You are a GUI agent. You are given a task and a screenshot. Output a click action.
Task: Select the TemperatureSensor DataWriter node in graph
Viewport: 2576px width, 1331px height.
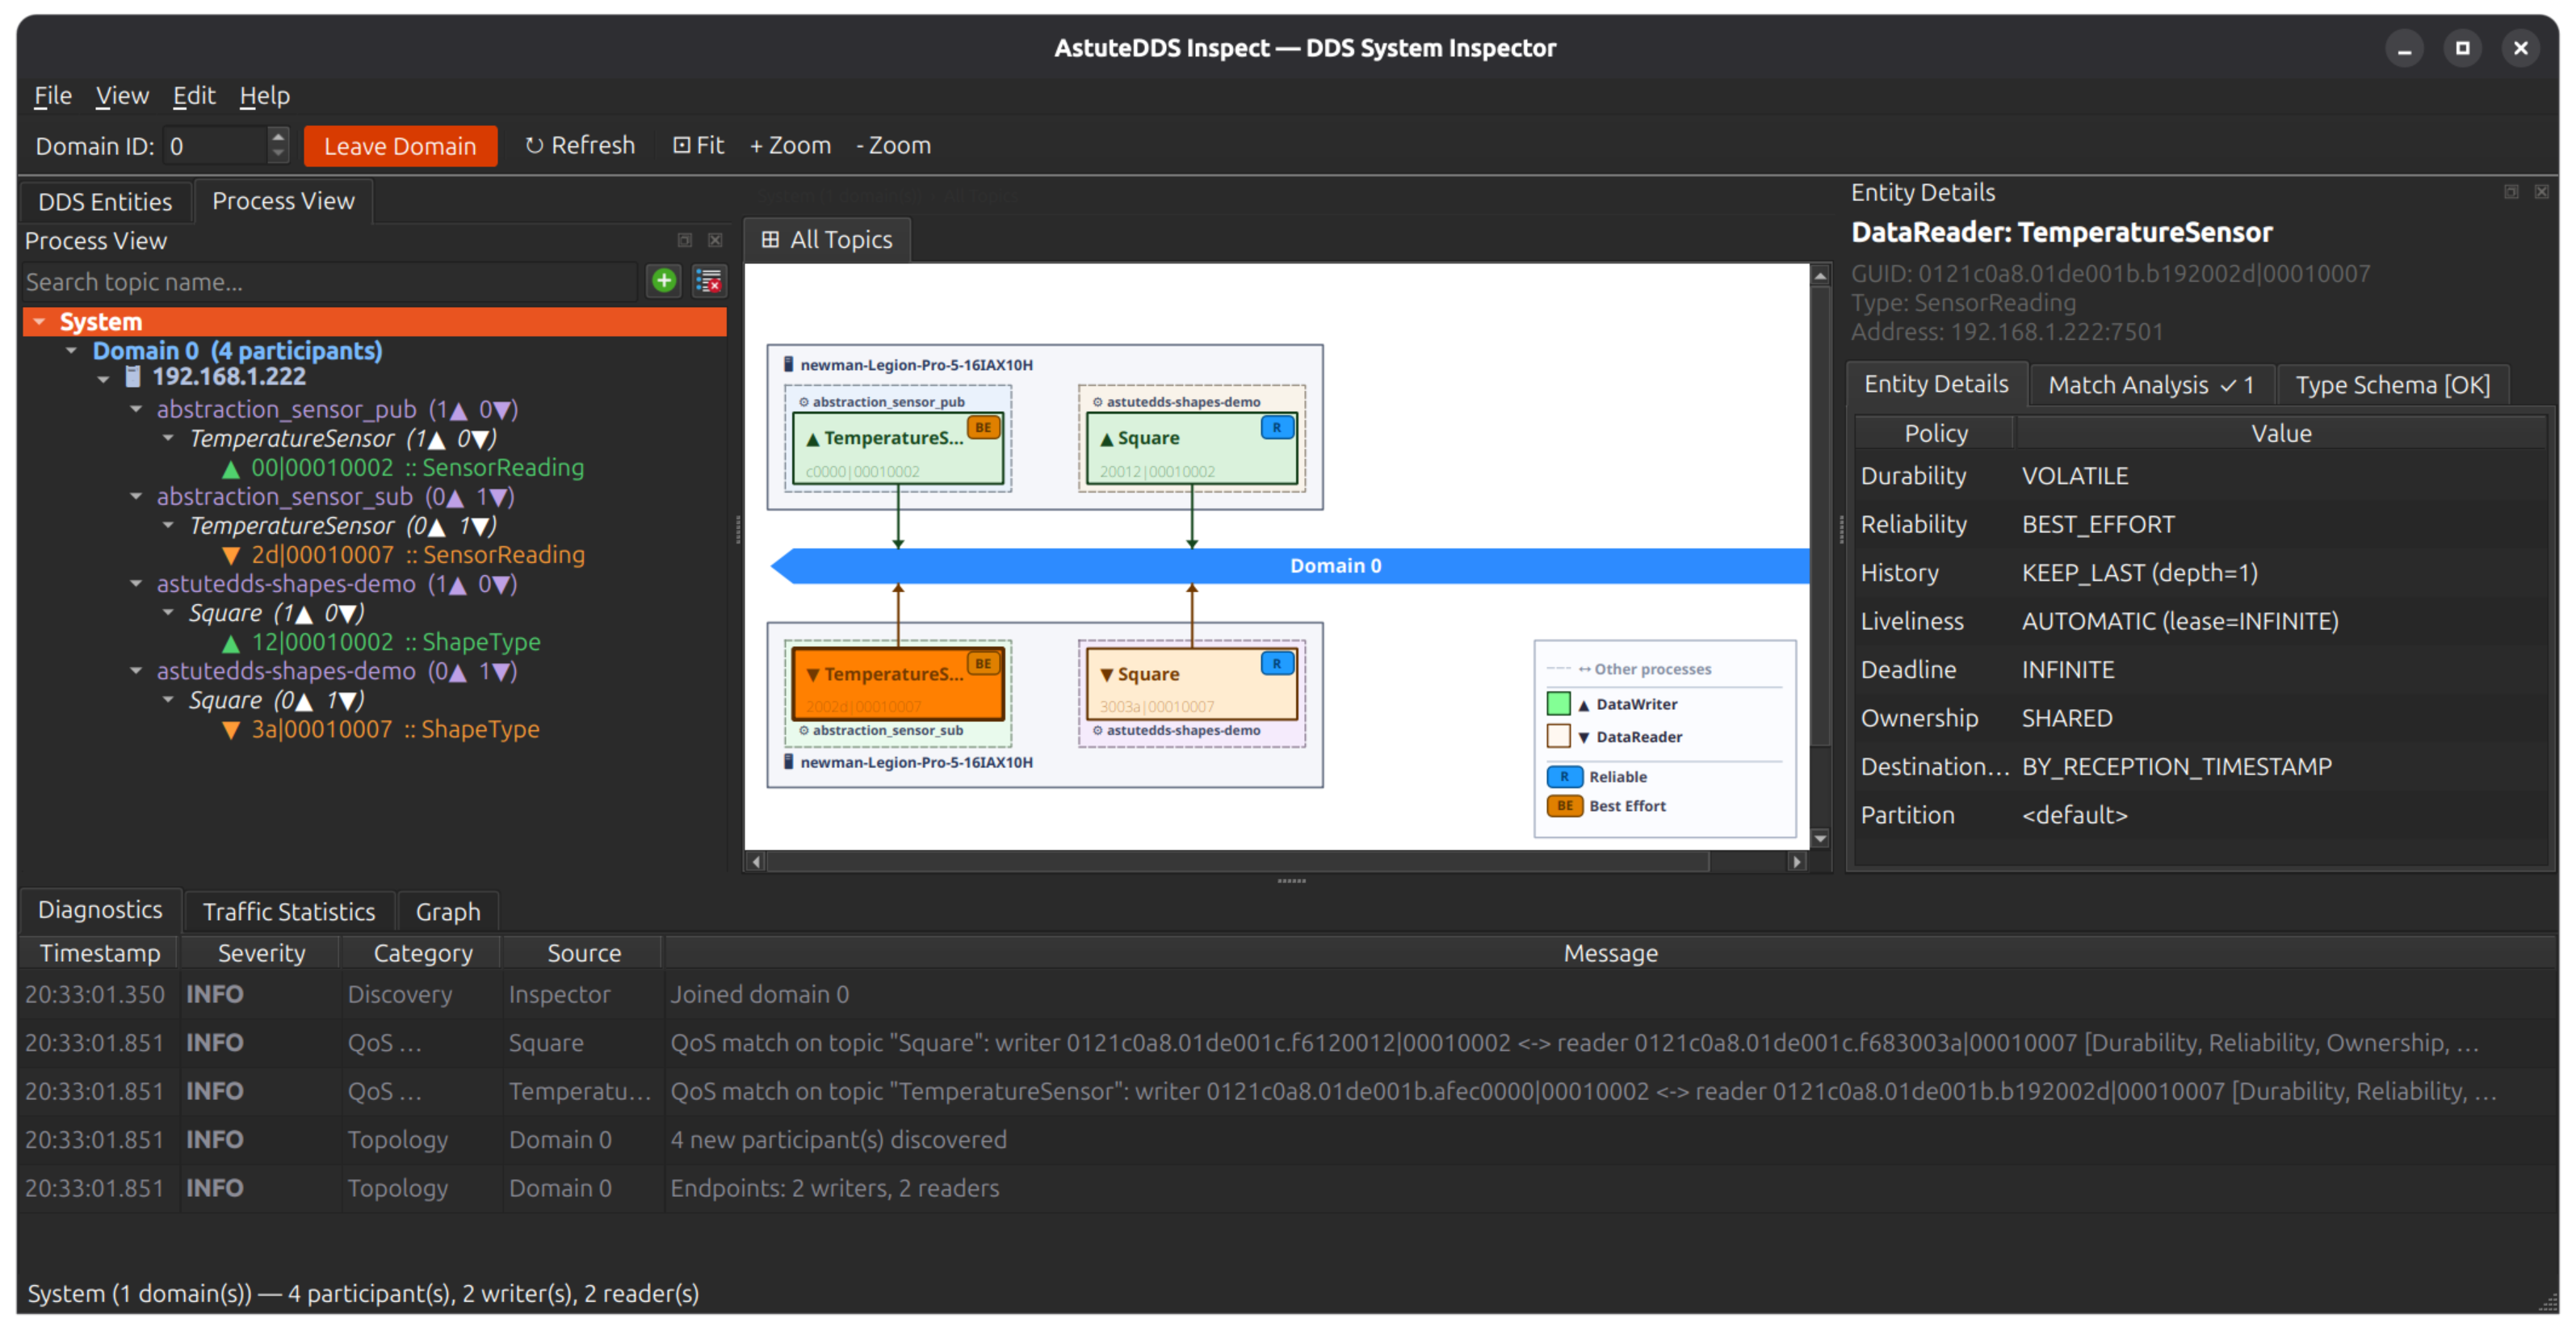pyautogui.click(x=897, y=449)
